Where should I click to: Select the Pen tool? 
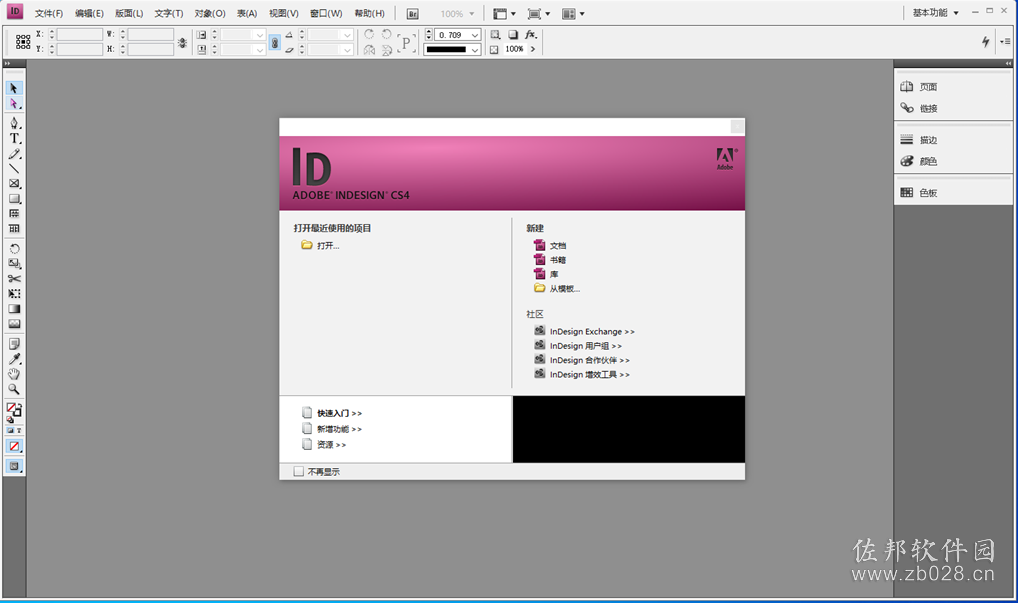point(14,123)
